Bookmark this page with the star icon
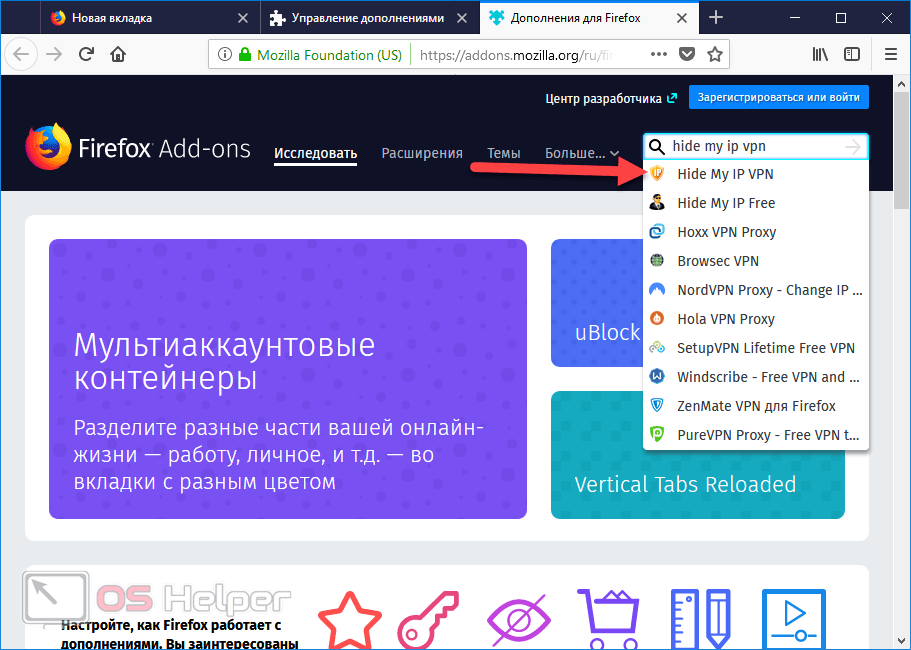The image size is (911, 650). 715,55
